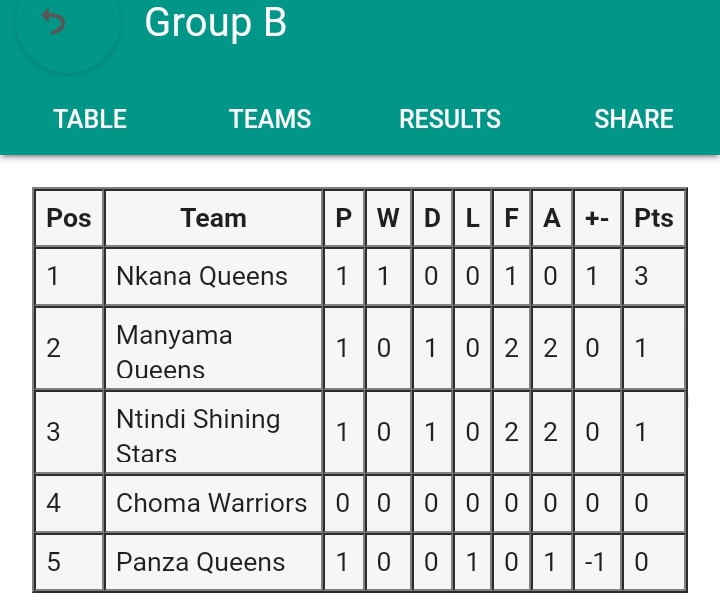Tap the position number 4 cell

[54, 503]
